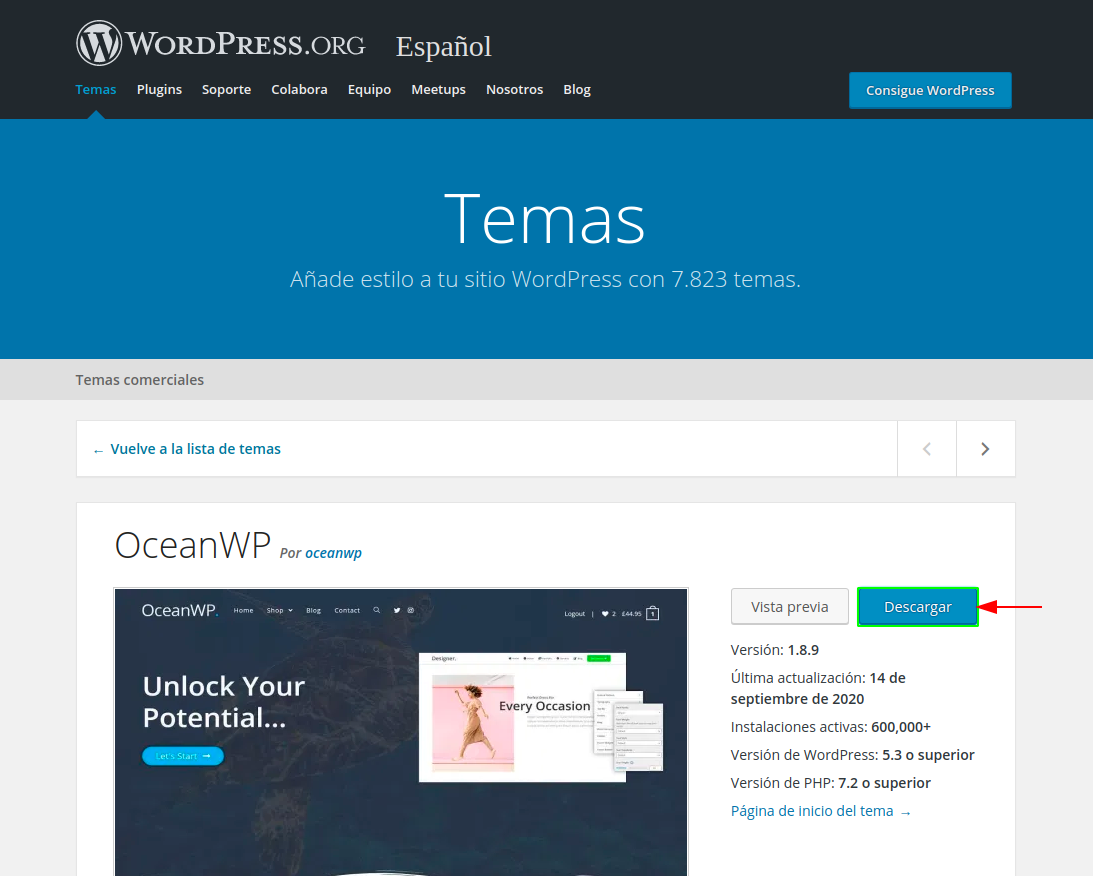The height and width of the screenshot is (876, 1093).
Task: Click the Temas comerciales link
Action: (139, 380)
